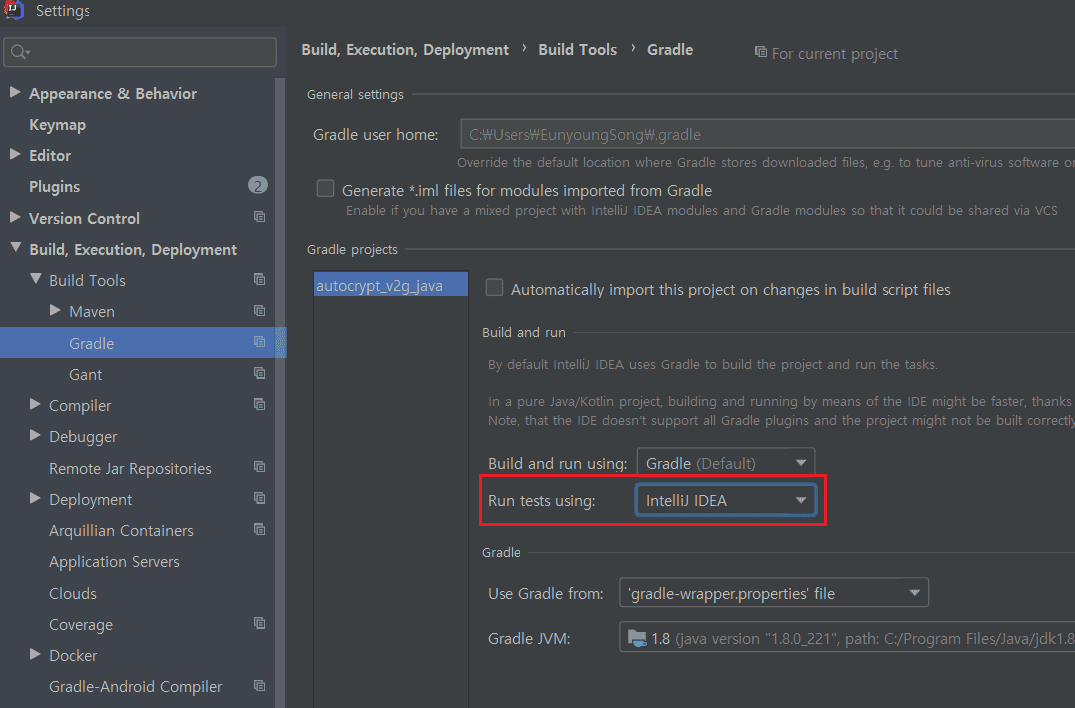The image size is (1075, 708).
Task: Select Keymap in the settings tree
Action: [57, 125]
